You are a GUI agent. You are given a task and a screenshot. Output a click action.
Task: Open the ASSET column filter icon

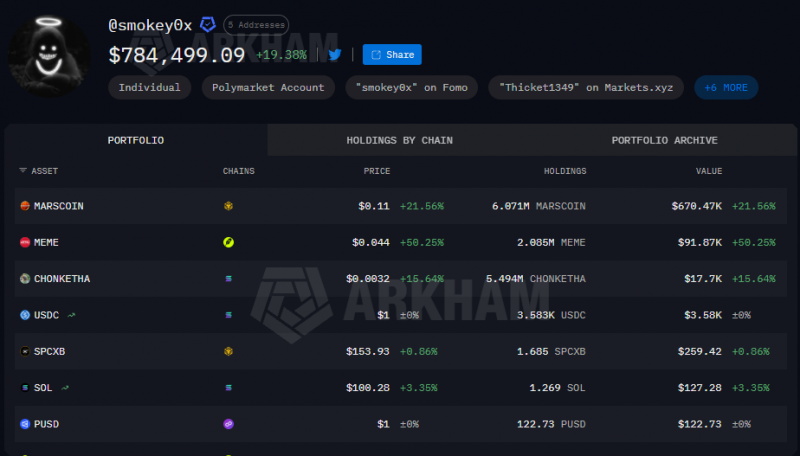coord(23,170)
